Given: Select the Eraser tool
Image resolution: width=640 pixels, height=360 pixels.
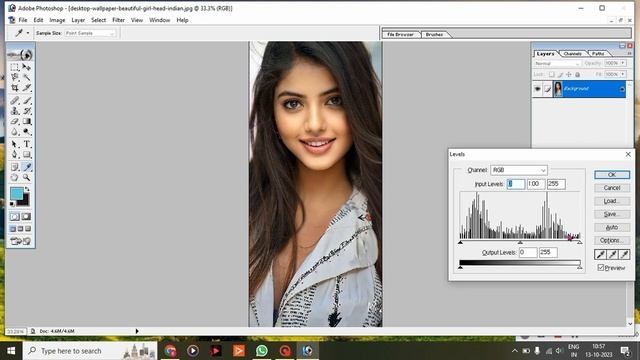Looking at the screenshot, I should tap(15, 122).
